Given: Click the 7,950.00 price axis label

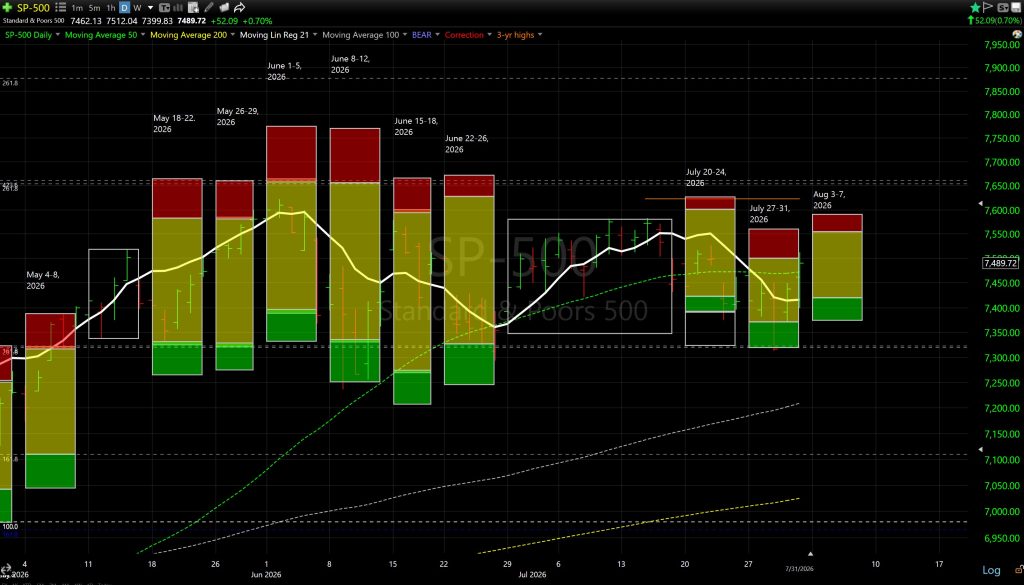Looking at the screenshot, I should [x=1002, y=45].
